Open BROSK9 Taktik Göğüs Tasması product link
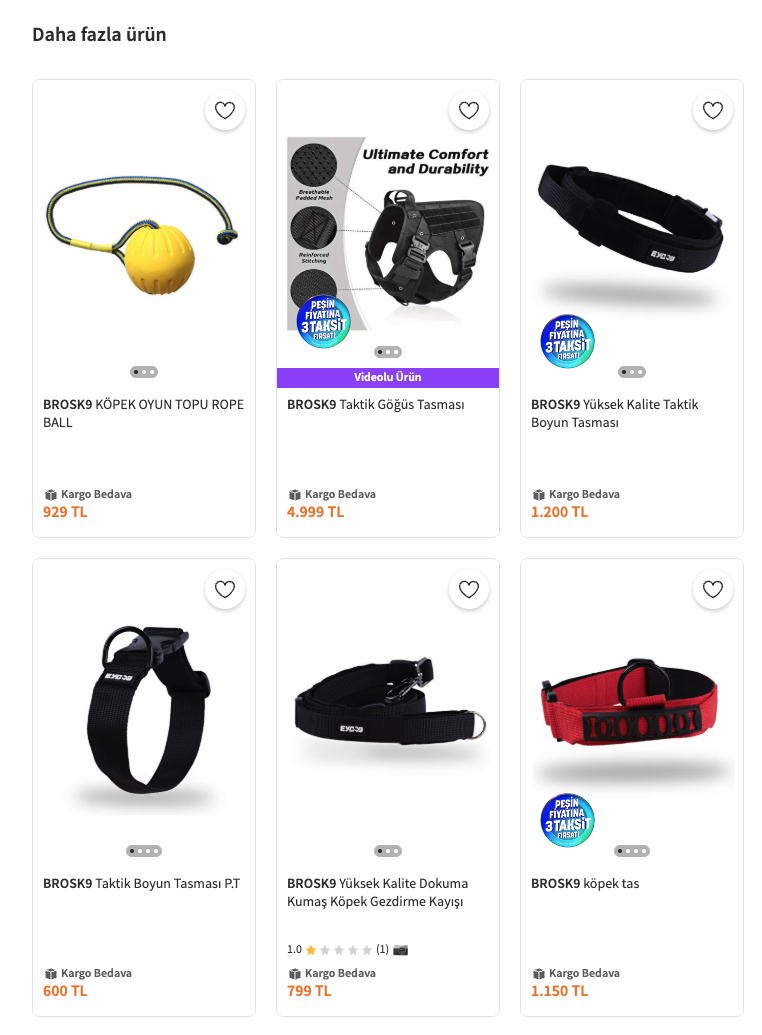 click(x=376, y=405)
